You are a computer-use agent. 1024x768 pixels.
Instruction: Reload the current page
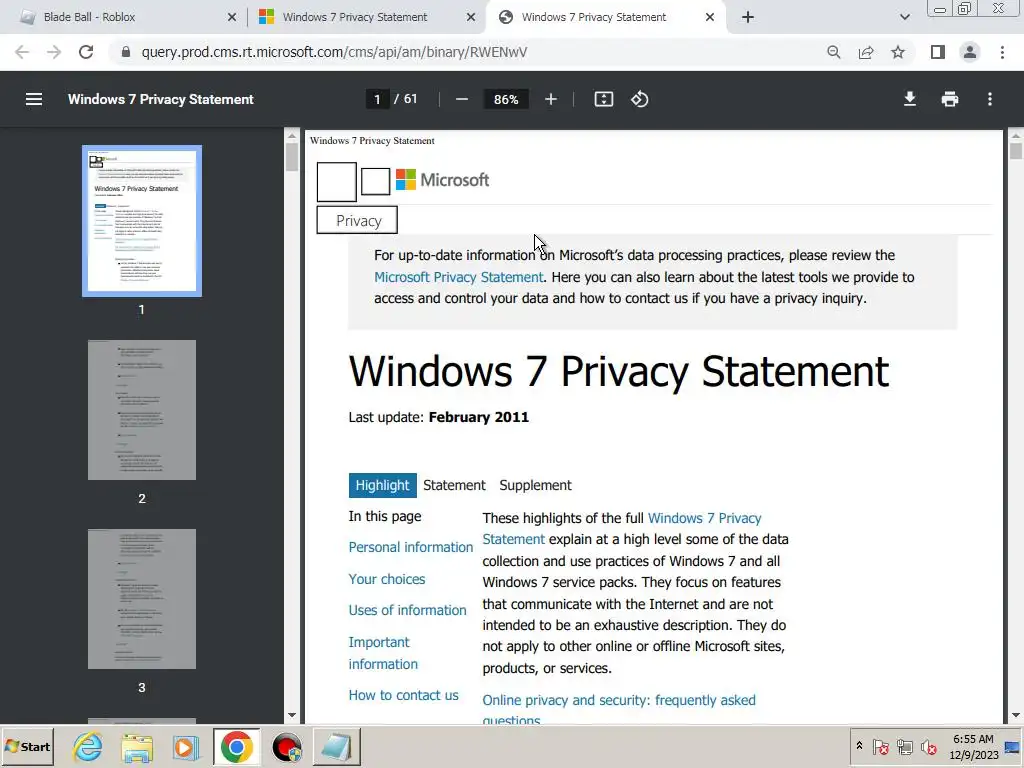(x=86, y=52)
